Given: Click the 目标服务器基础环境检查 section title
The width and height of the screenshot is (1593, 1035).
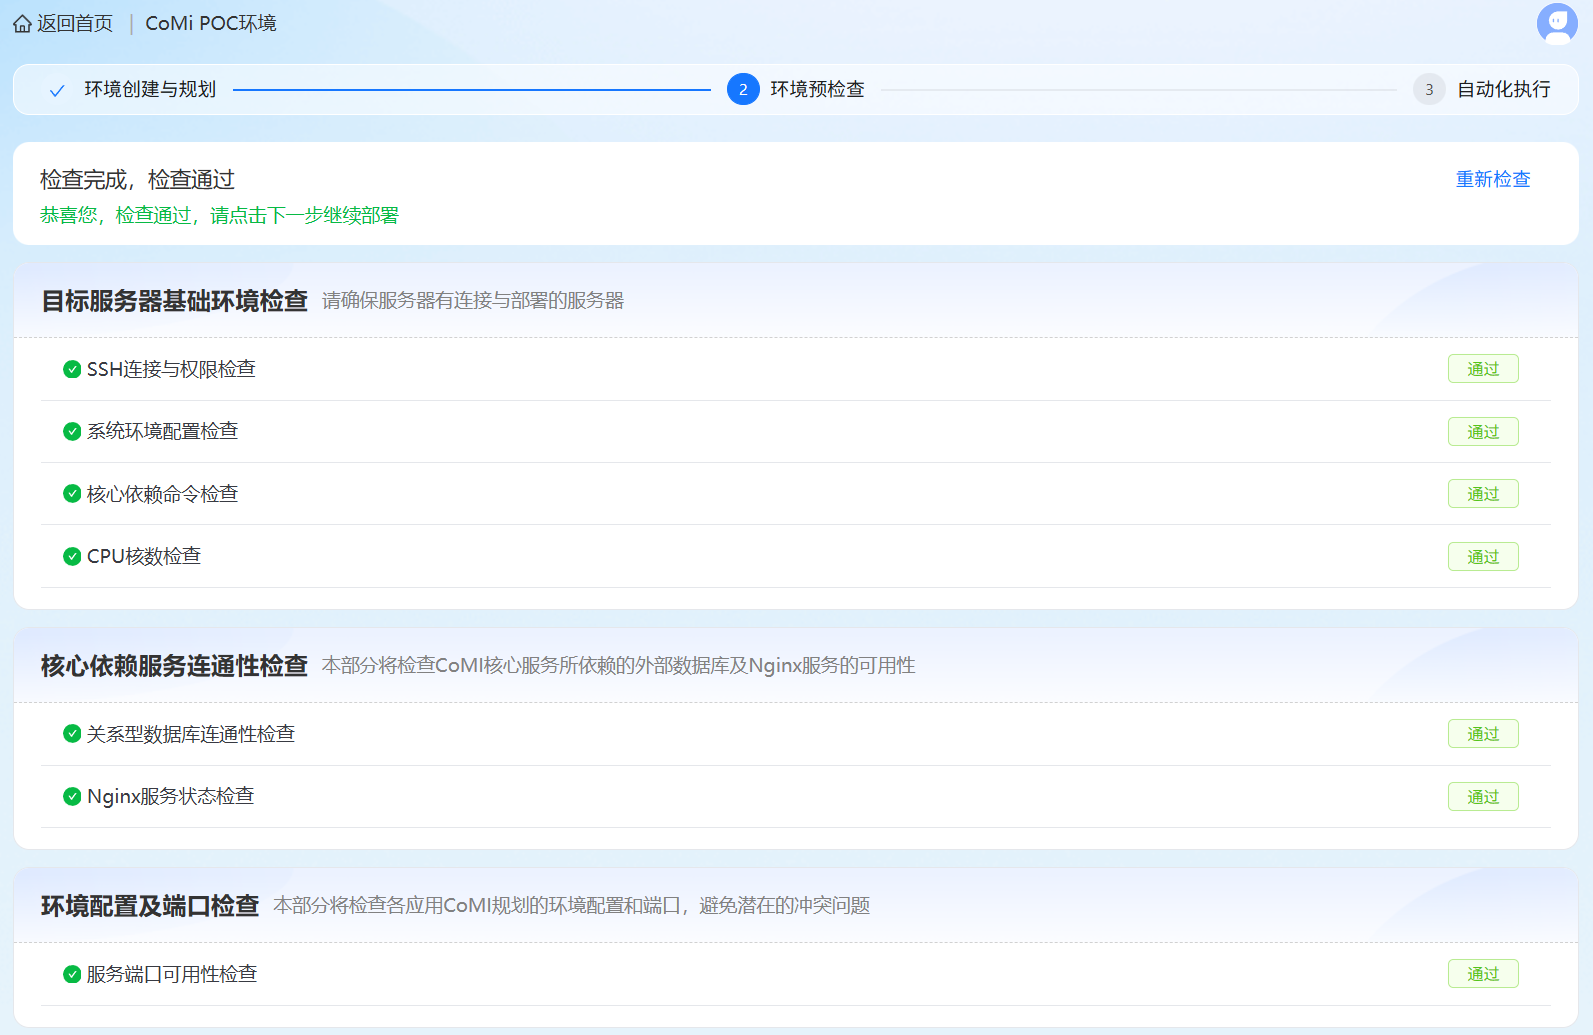Looking at the screenshot, I should [x=174, y=301].
